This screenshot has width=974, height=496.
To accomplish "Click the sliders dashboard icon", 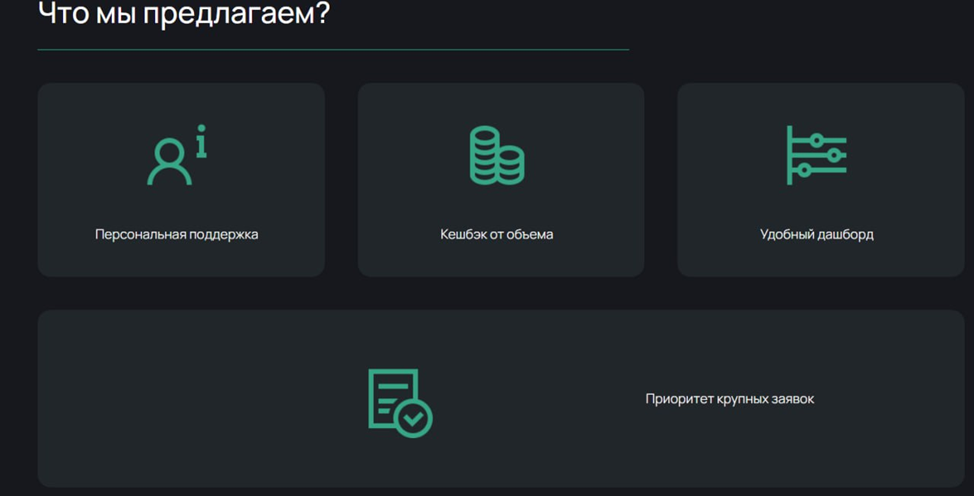I will click(817, 155).
